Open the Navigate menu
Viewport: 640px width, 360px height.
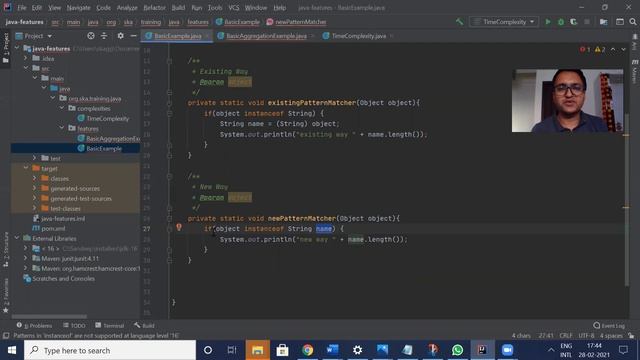click(x=78, y=8)
